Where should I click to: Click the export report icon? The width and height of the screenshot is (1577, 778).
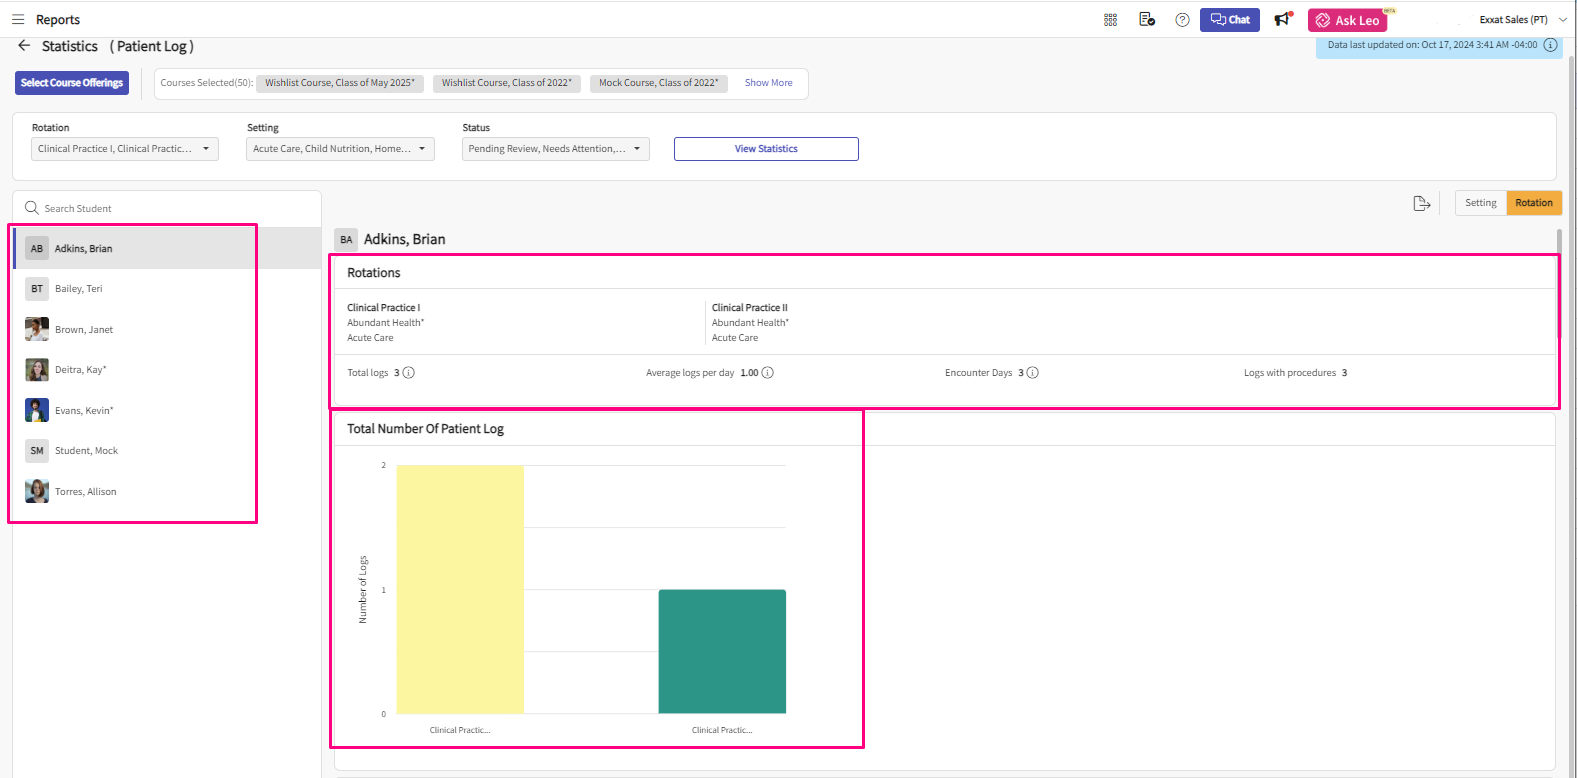(1421, 203)
